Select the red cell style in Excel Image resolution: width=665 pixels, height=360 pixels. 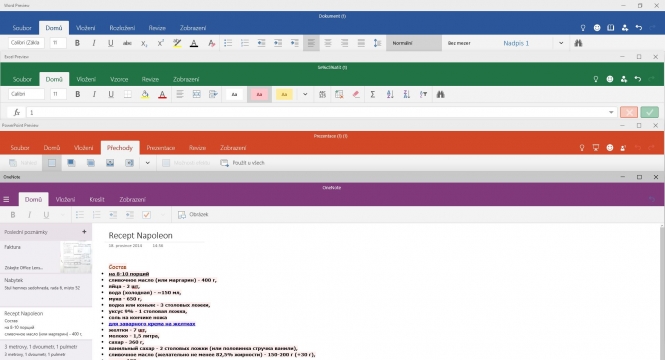(x=259, y=95)
